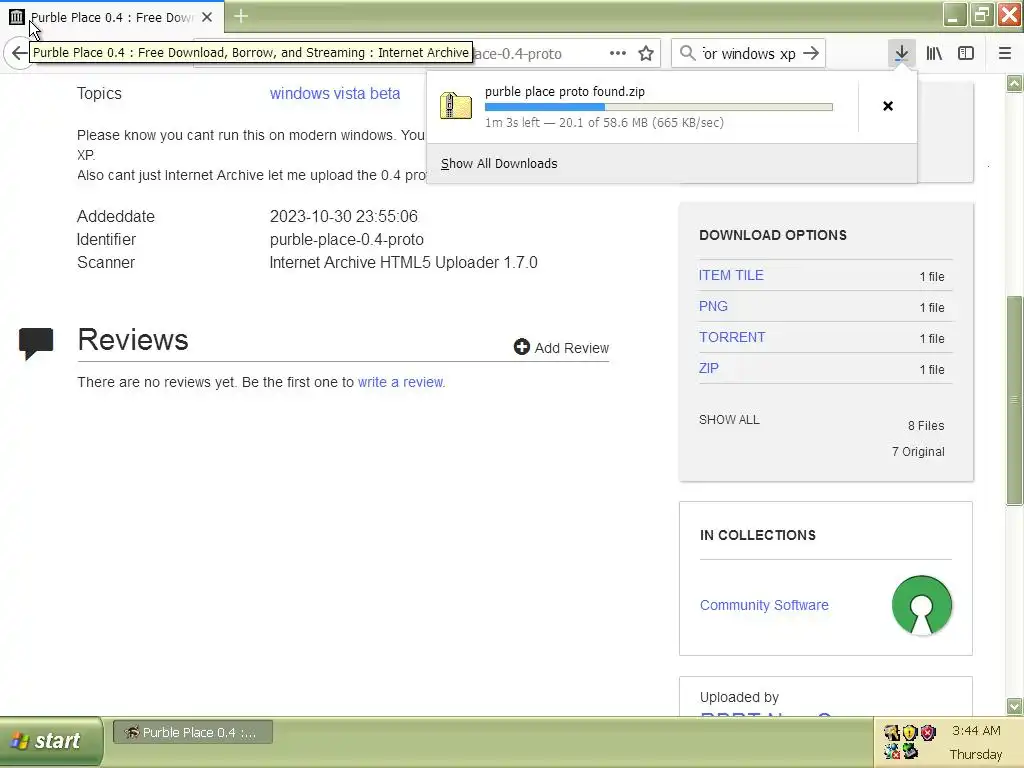Viewport: 1024px width, 768px height.
Task: Click the Reviews speech bubble icon
Action: 35,343
